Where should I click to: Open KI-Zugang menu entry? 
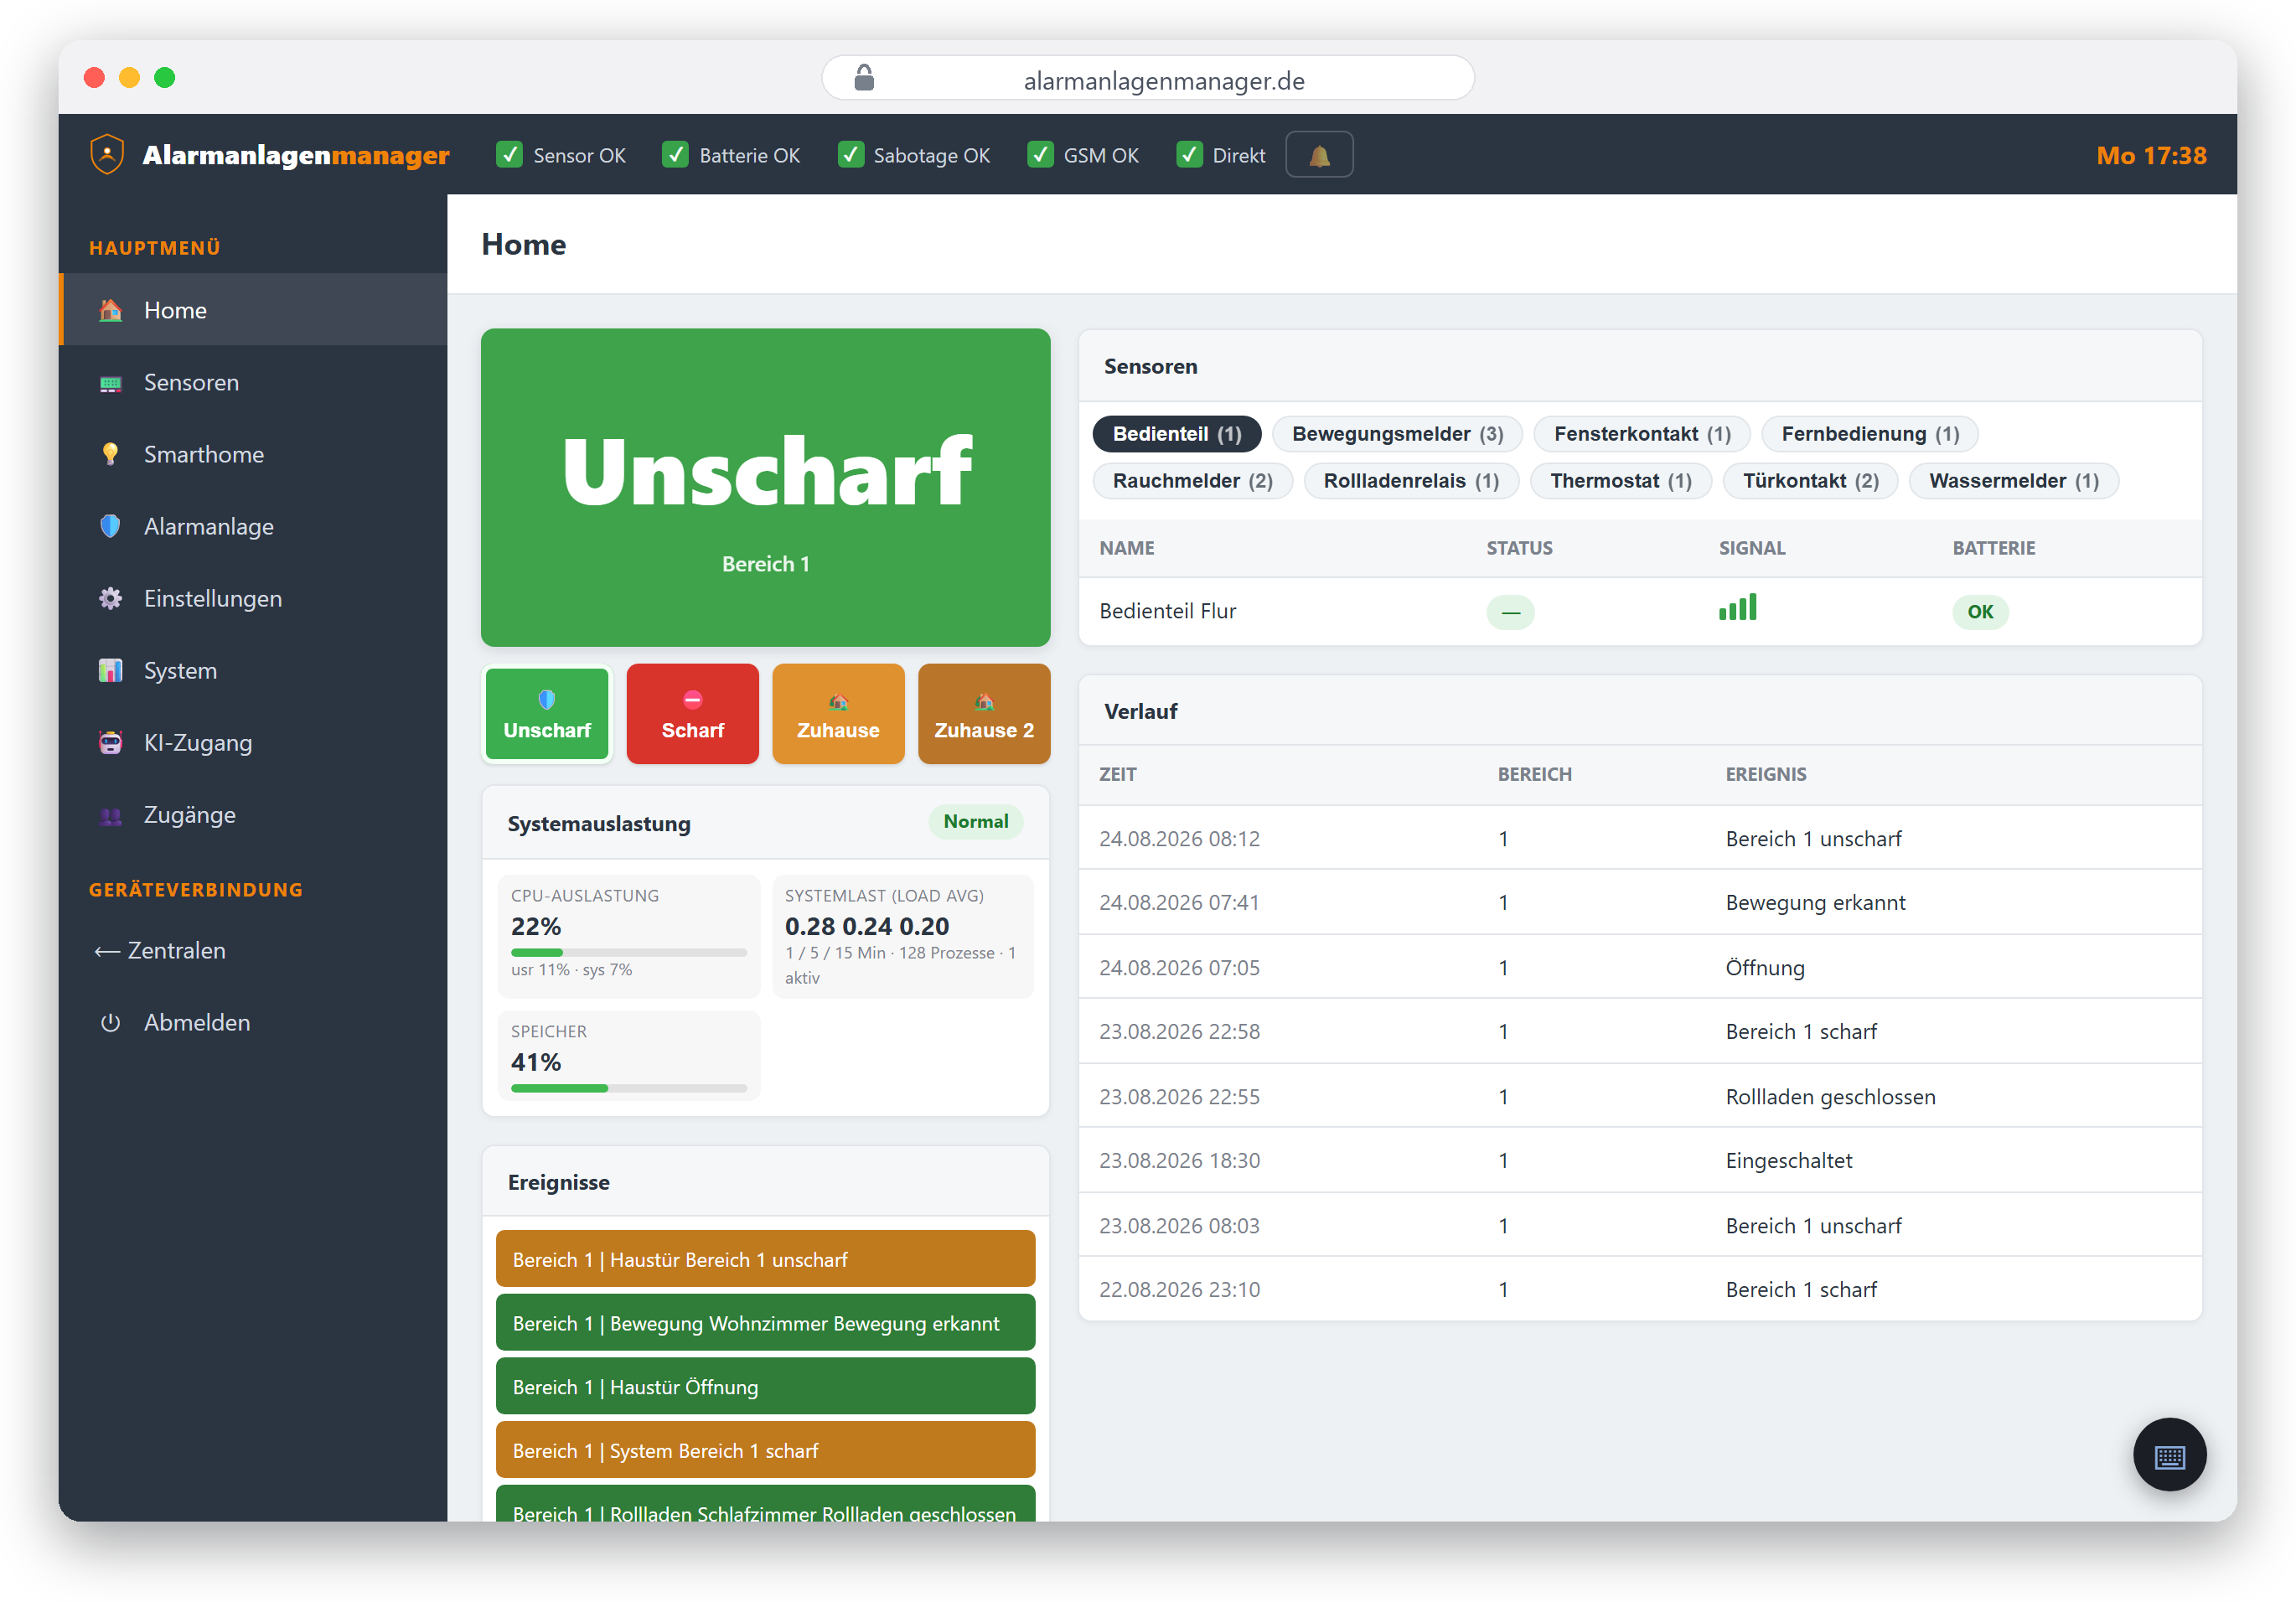coord(253,742)
